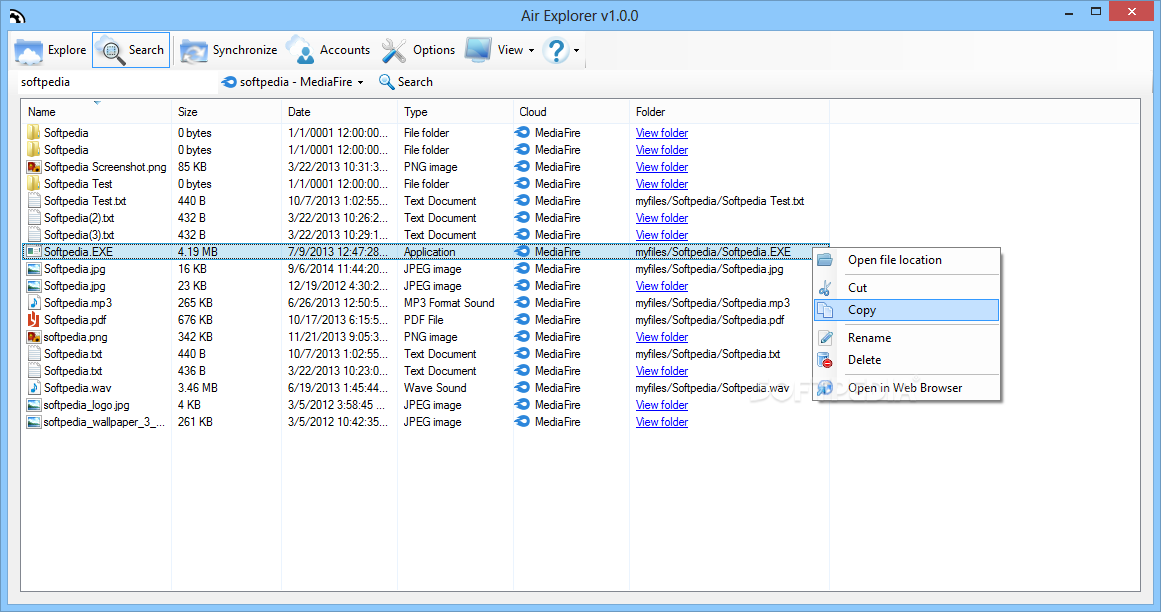Click the Search toolbar button
The image size is (1161, 612).
click(131, 50)
